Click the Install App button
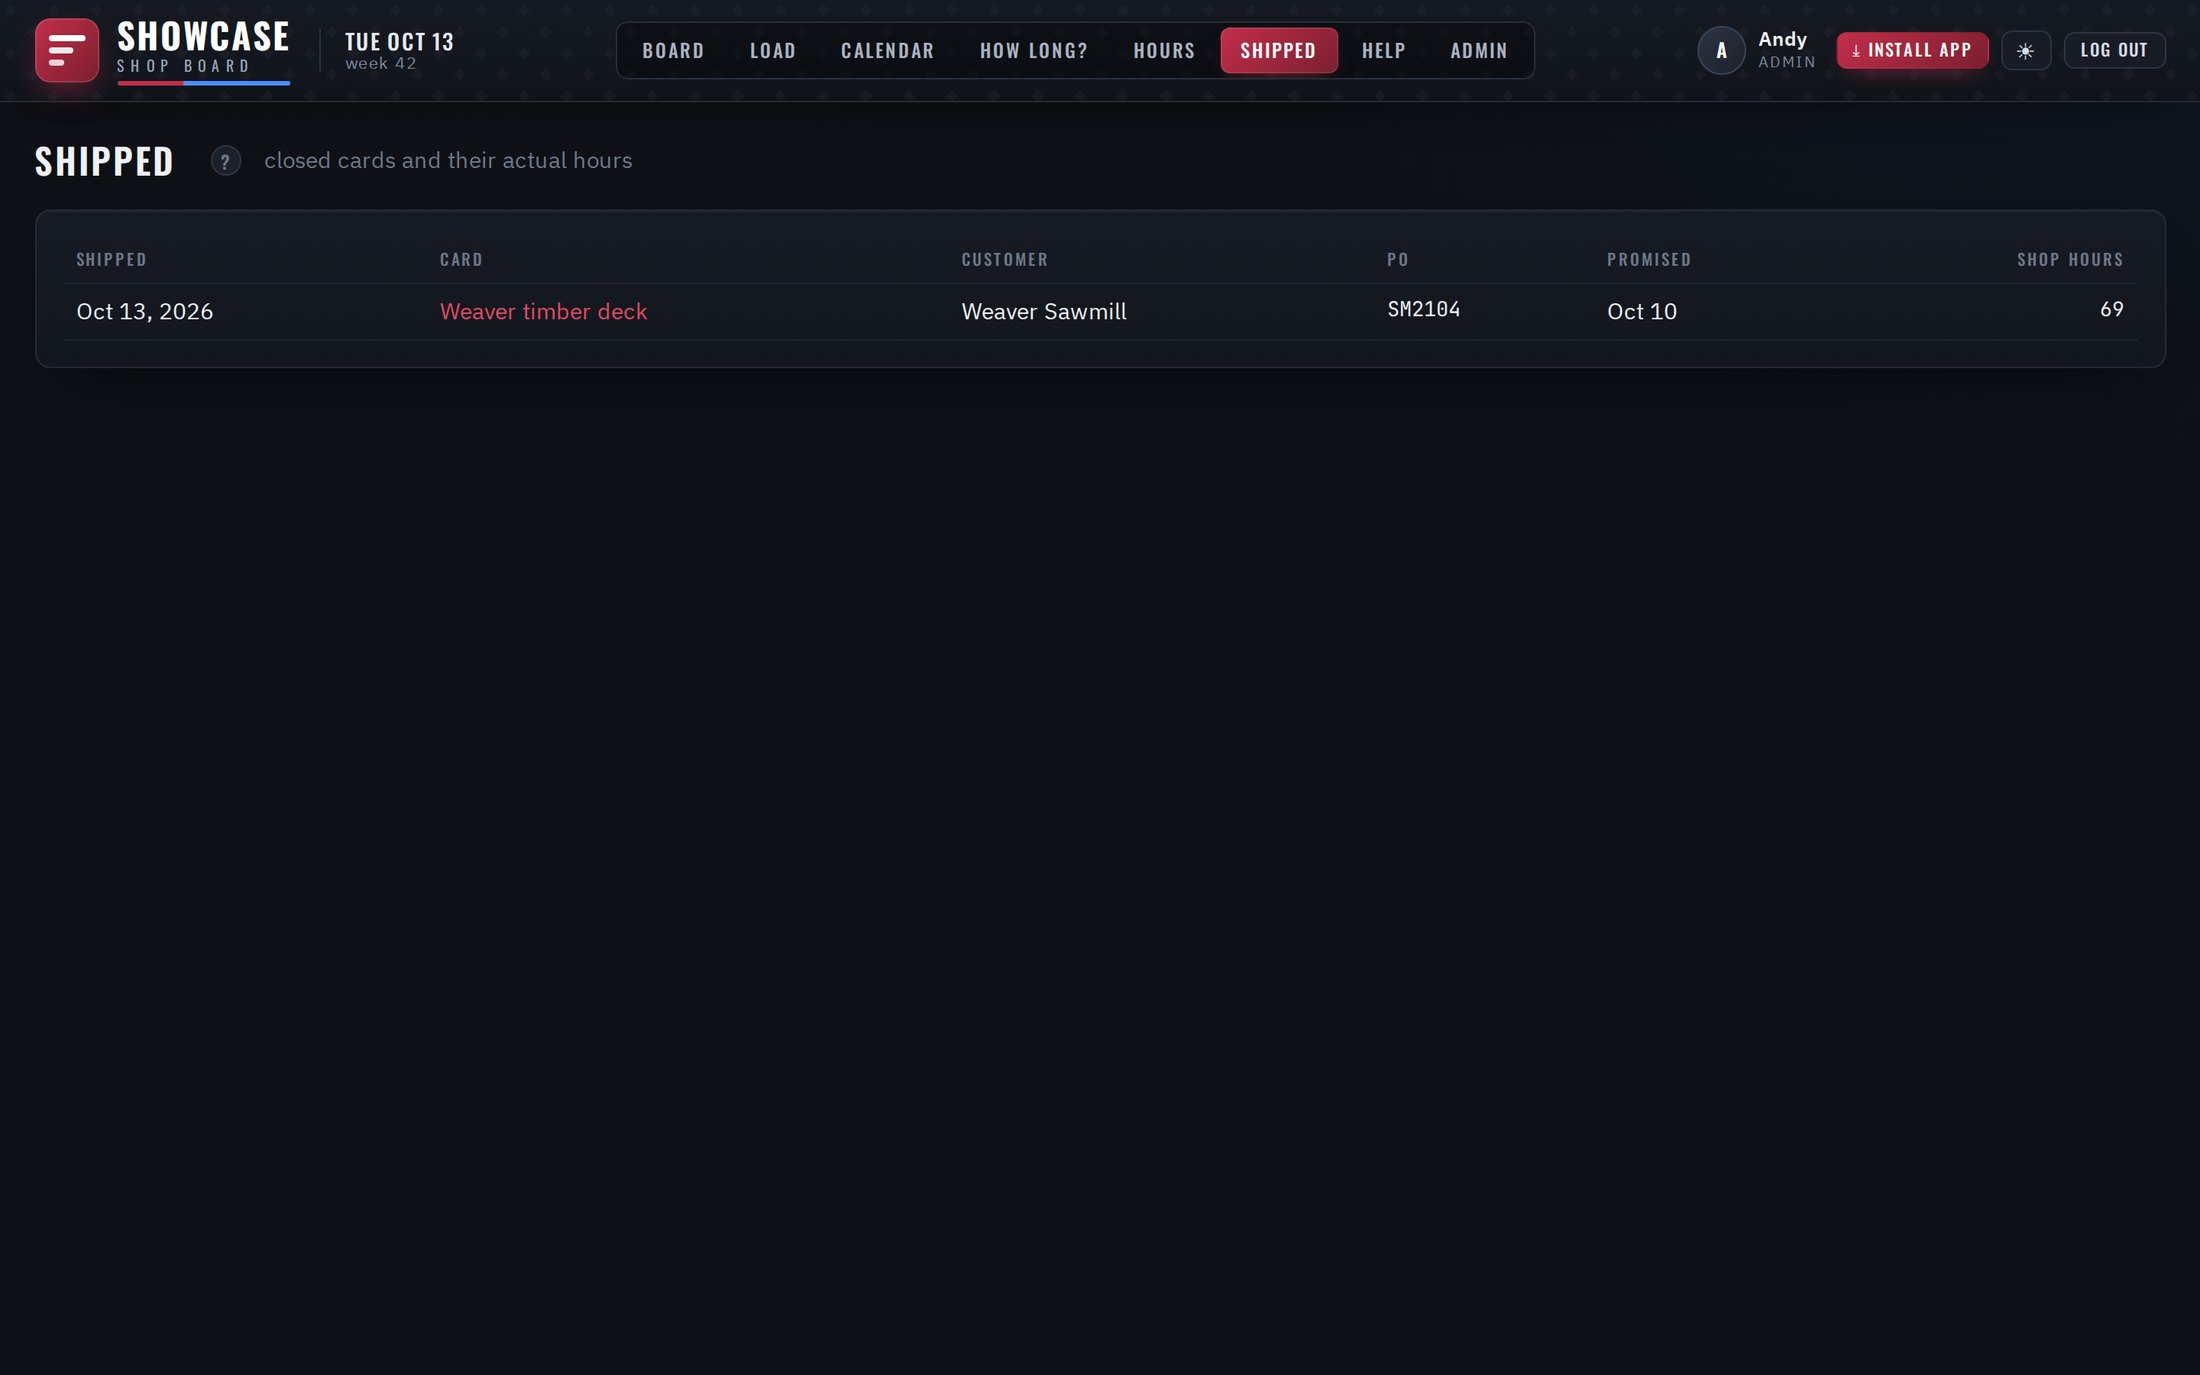Image resolution: width=2200 pixels, height=1375 pixels. click(x=1912, y=50)
